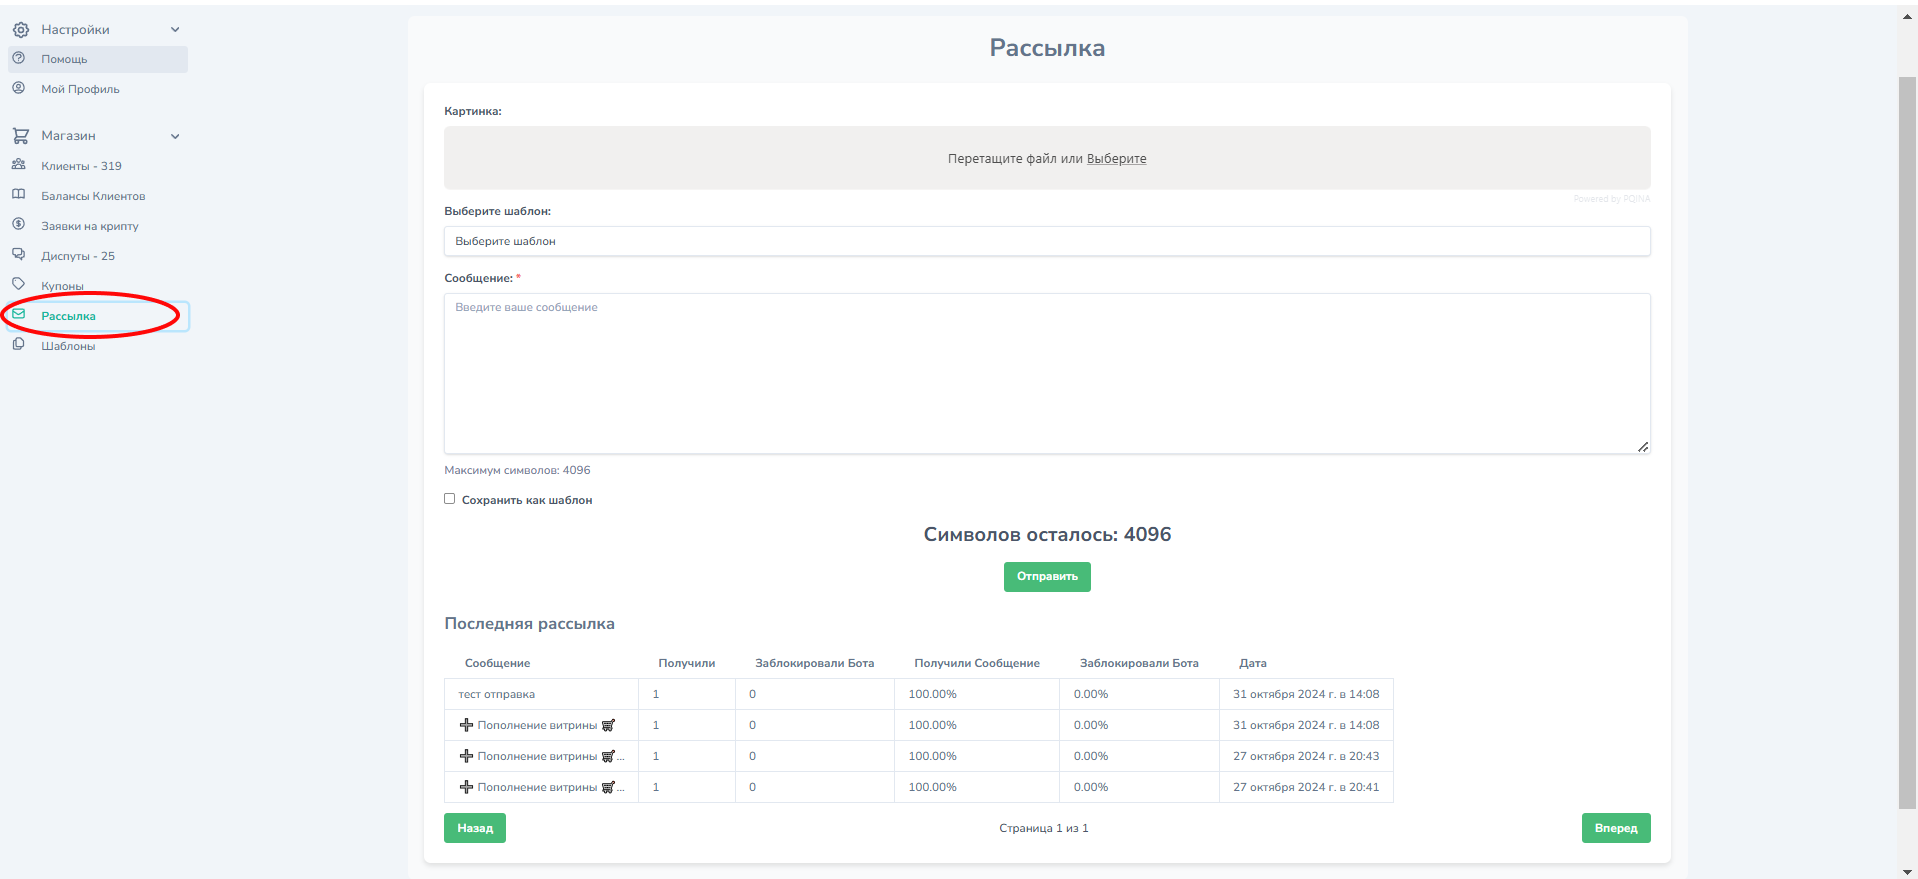Click the Символов осталось: 4096 counter
Image resolution: width=1918 pixels, height=879 pixels.
1047,535
